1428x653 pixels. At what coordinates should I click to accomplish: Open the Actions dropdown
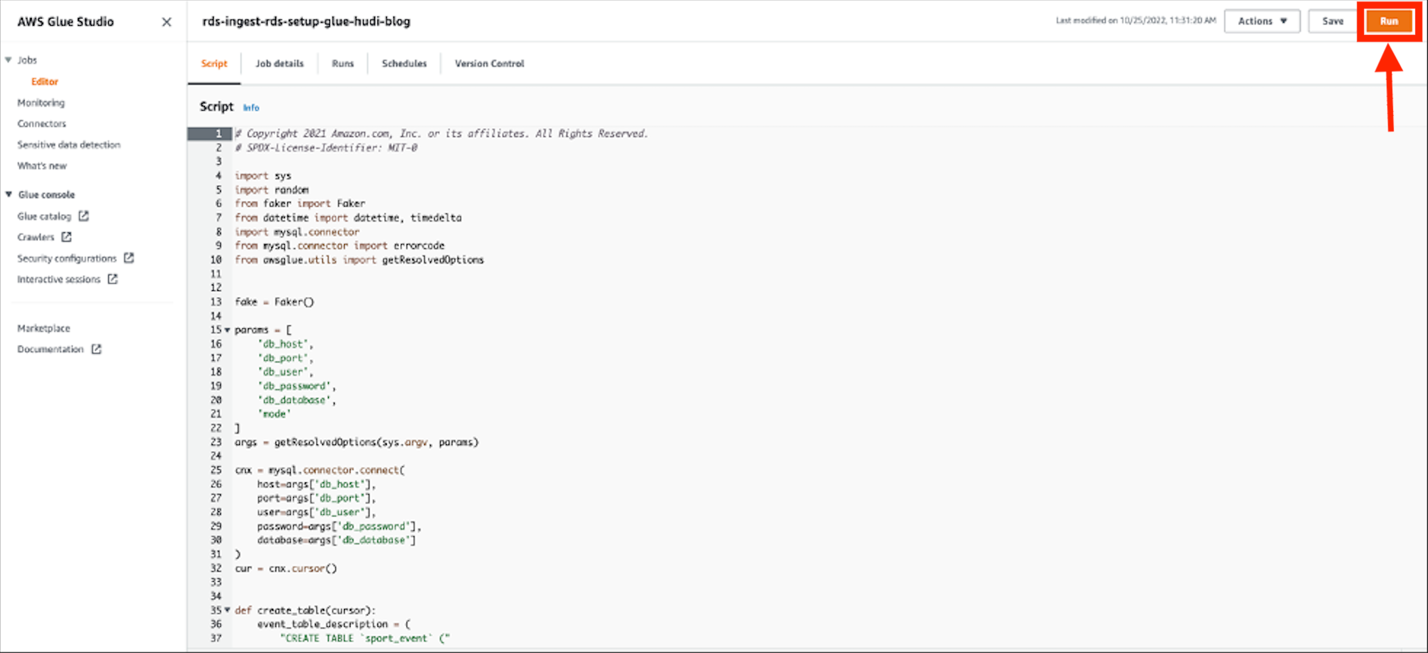[x=1263, y=21]
